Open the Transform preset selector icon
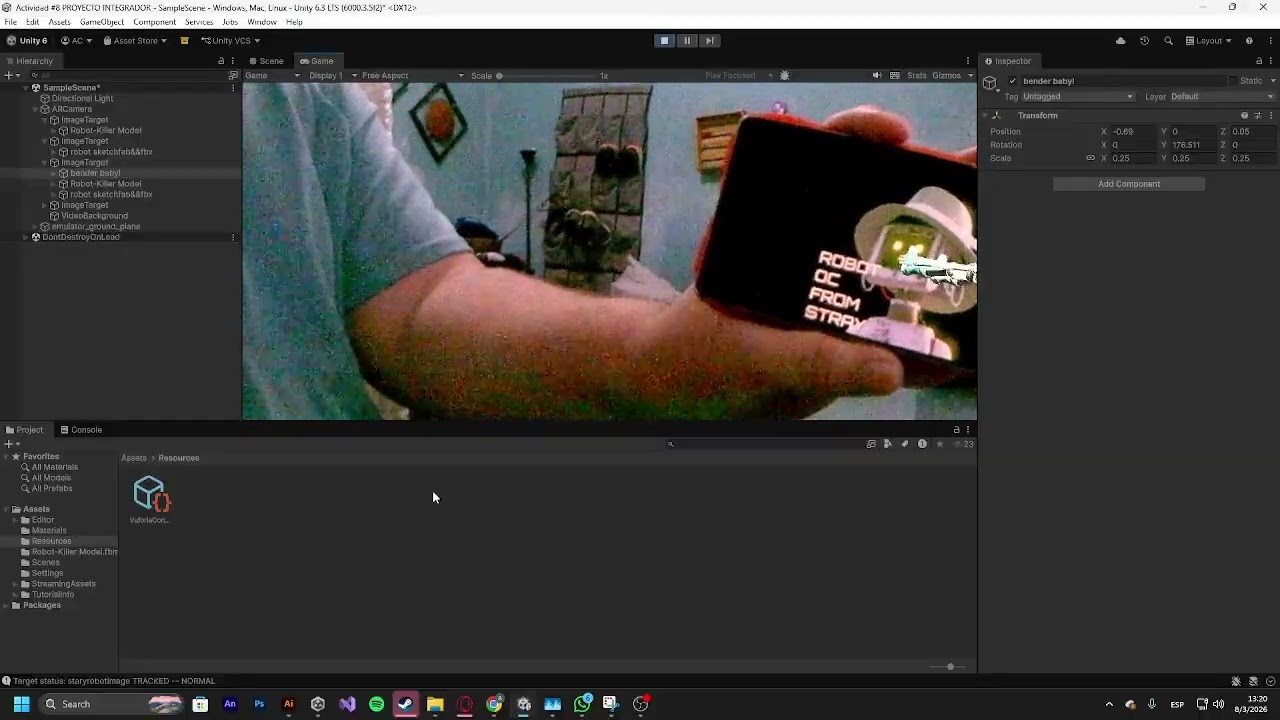Image resolution: width=1280 pixels, height=720 pixels. [1258, 116]
